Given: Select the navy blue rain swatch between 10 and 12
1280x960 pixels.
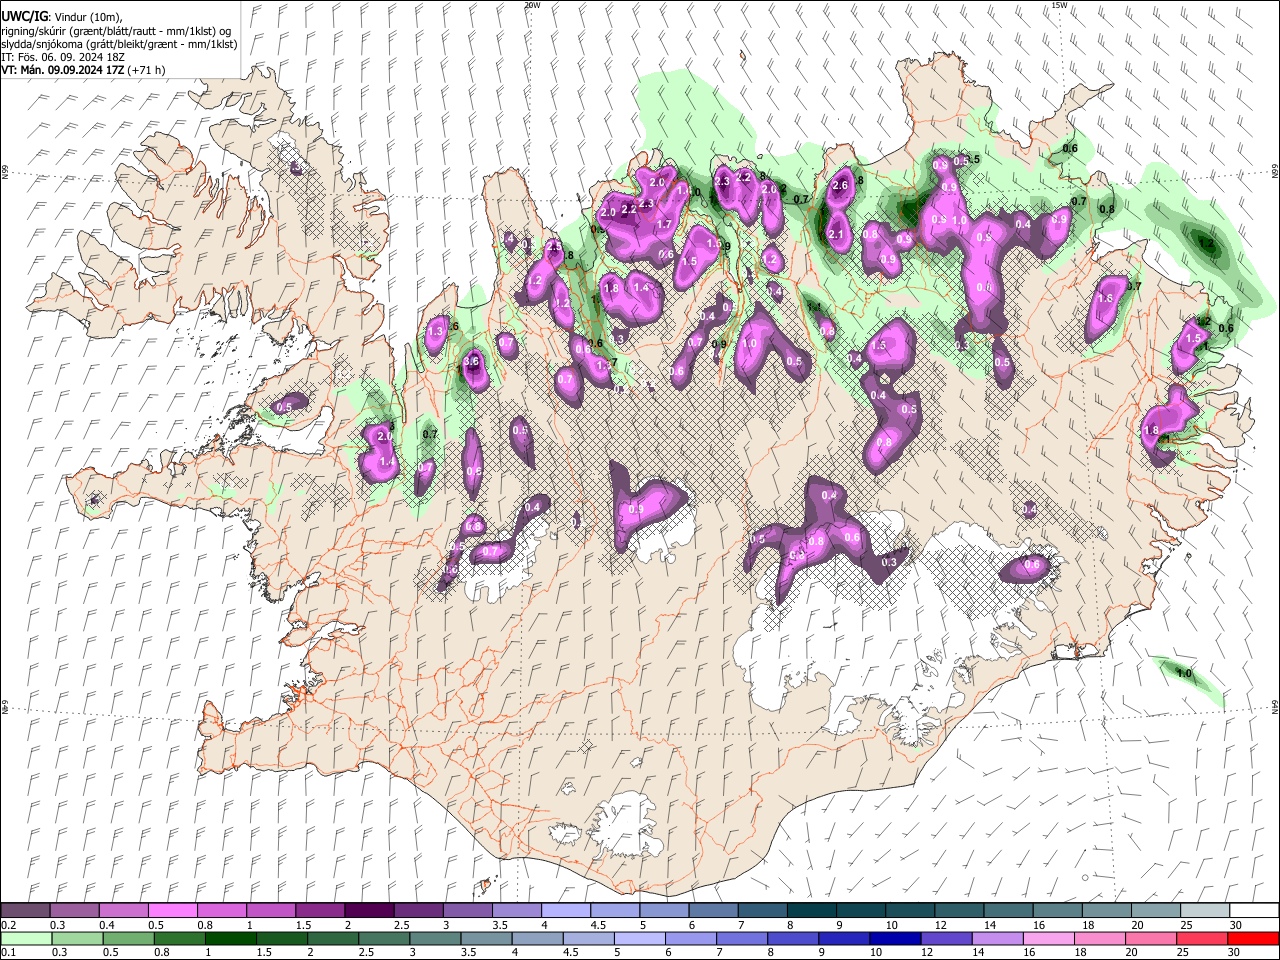Looking at the screenshot, I should (x=895, y=938).
